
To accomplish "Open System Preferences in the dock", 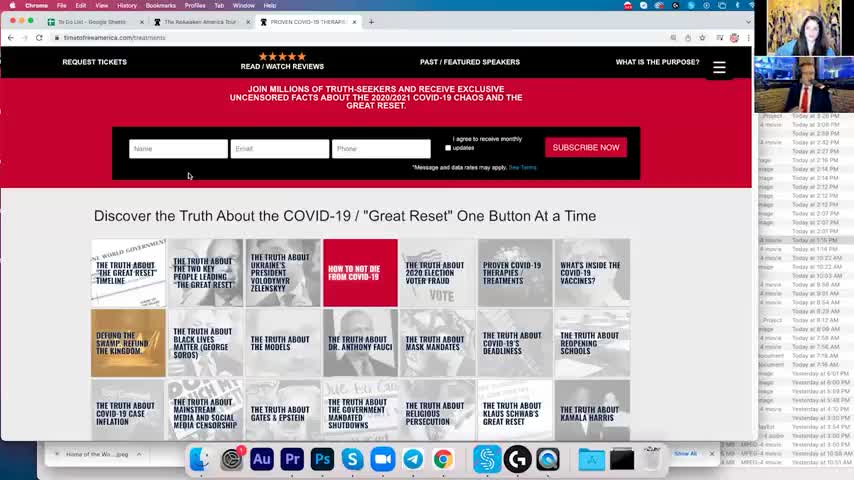I will point(231,459).
